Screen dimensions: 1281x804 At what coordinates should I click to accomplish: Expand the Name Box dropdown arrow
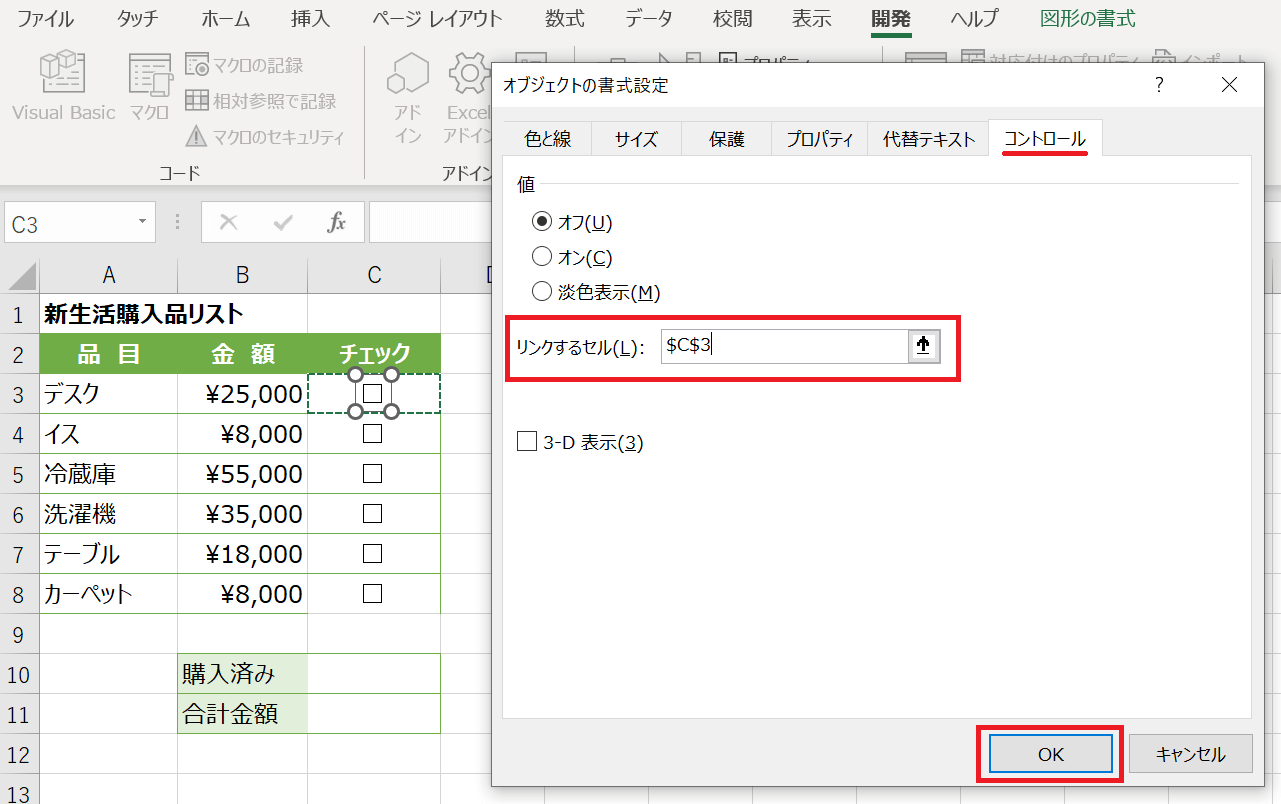(143, 222)
